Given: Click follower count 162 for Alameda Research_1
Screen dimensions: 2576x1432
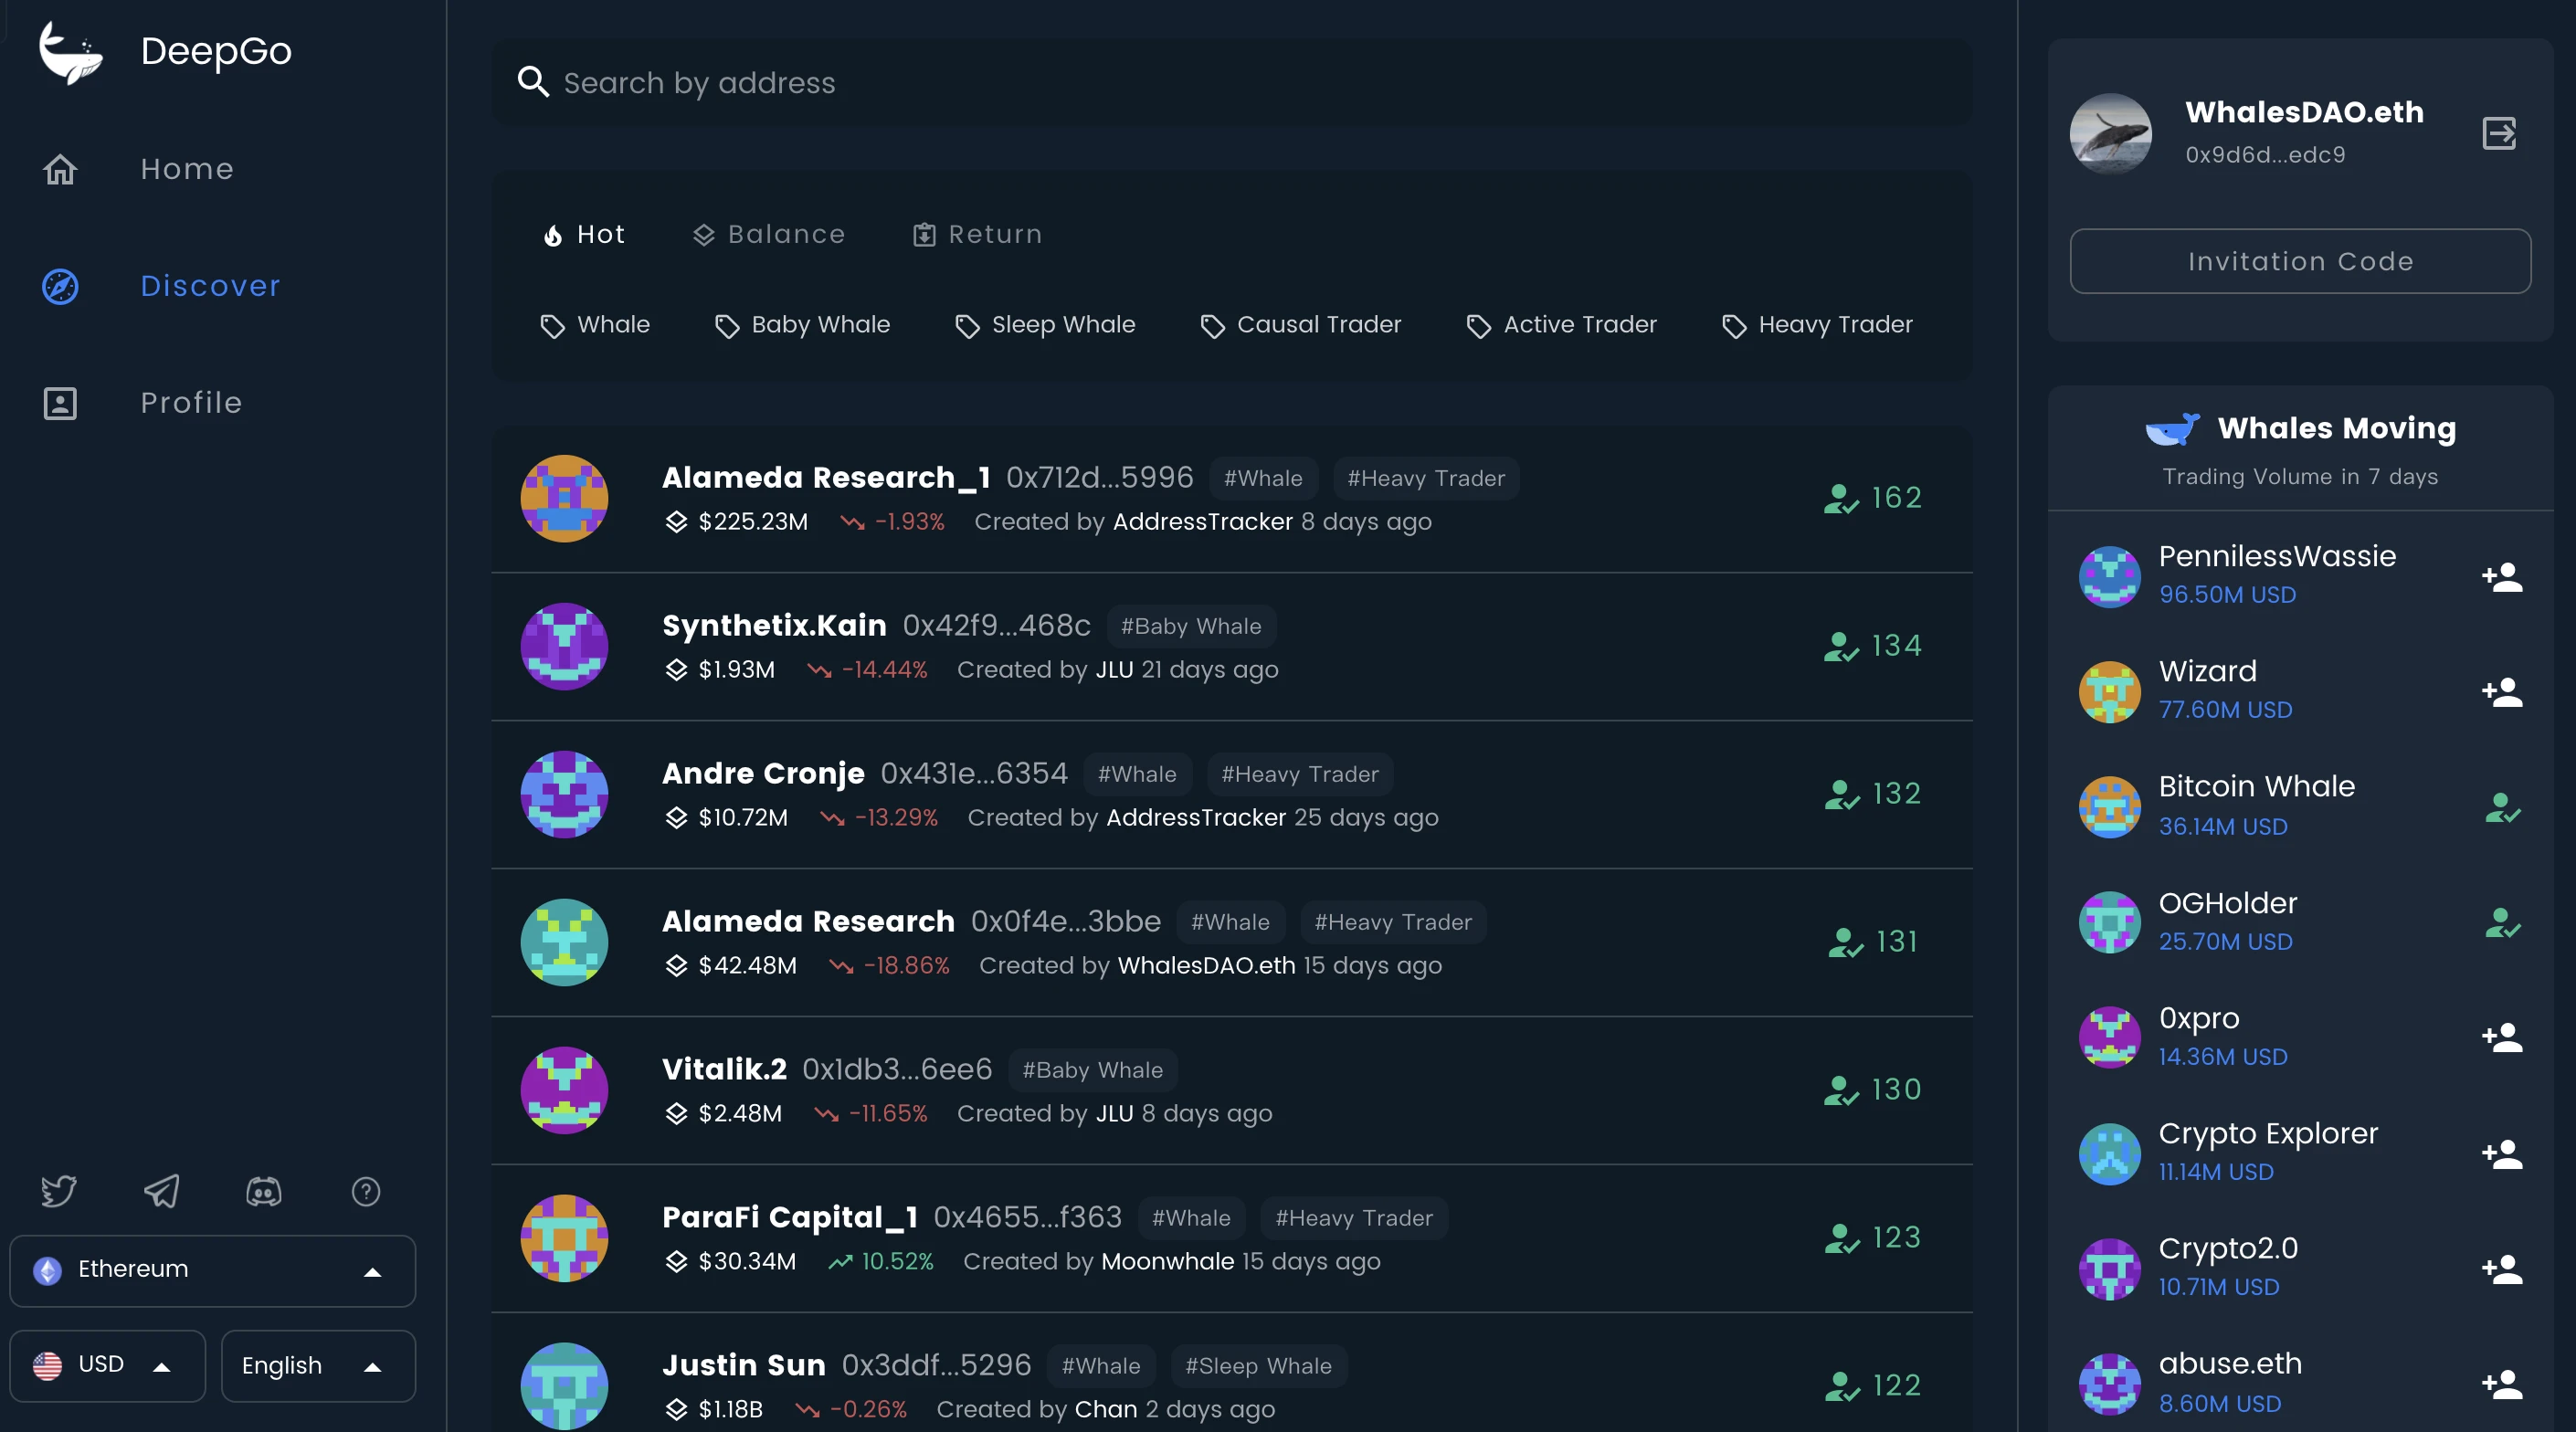Looking at the screenshot, I should 1872,498.
